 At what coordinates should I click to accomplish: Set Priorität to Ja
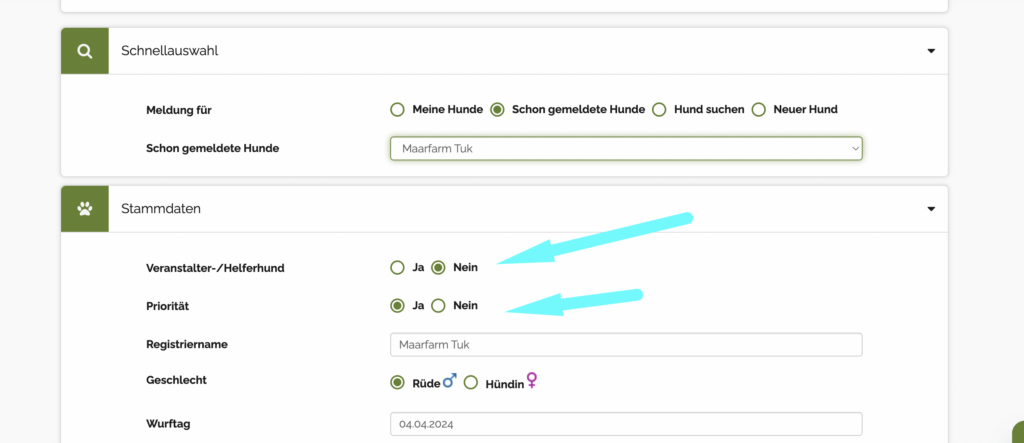click(x=397, y=306)
